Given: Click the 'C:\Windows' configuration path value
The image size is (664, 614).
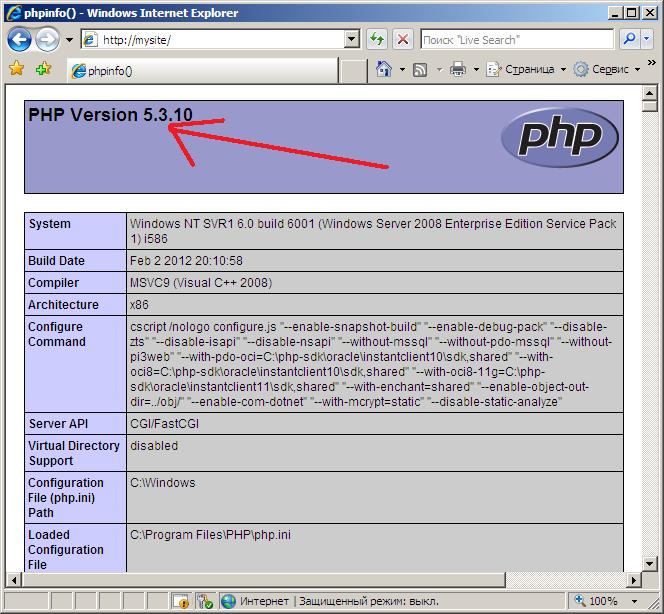Looking at the screenshot, I should (x=163, y=483).
